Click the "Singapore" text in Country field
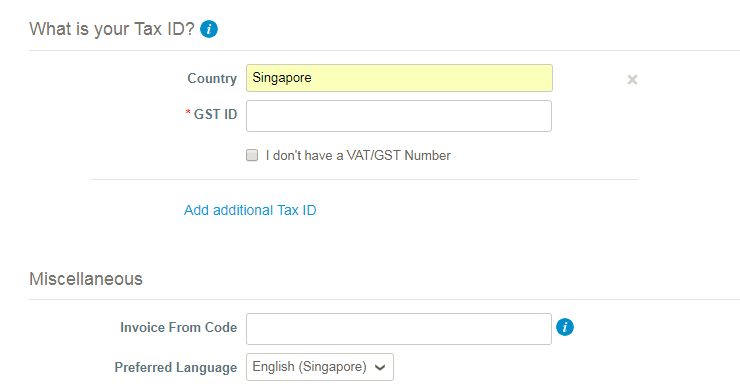The height and width of the screenshot is (392, 740). (x=282, y=77)
